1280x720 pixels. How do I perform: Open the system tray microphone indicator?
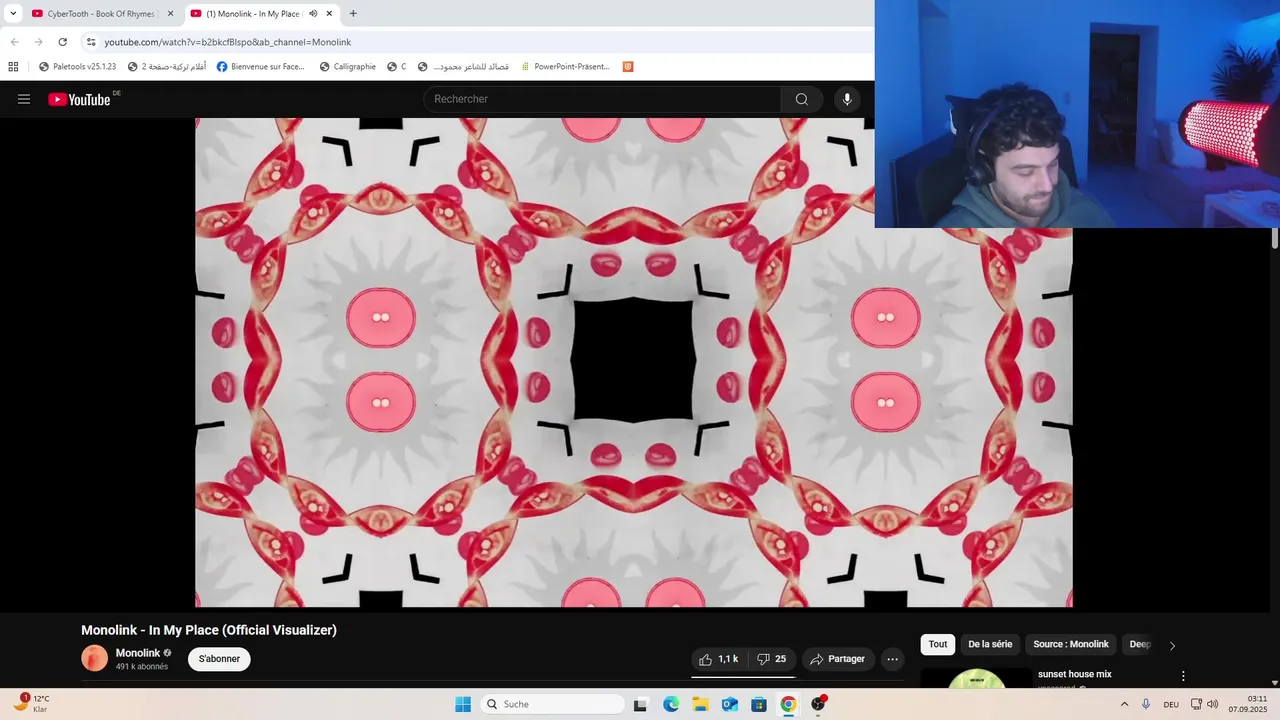point(1146,704)
